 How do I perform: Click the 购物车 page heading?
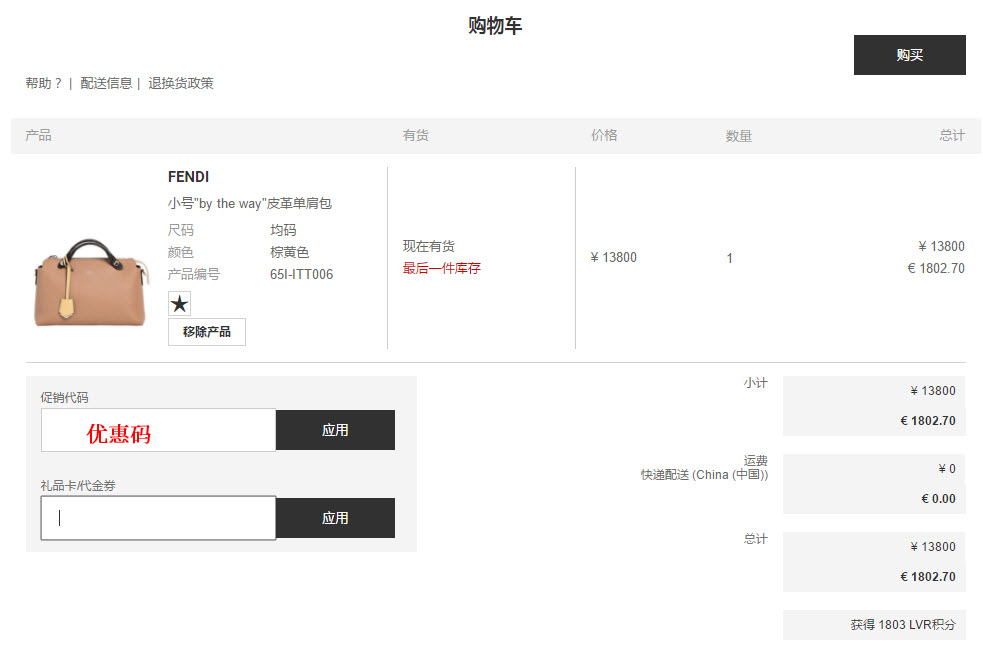coord(495,26)
